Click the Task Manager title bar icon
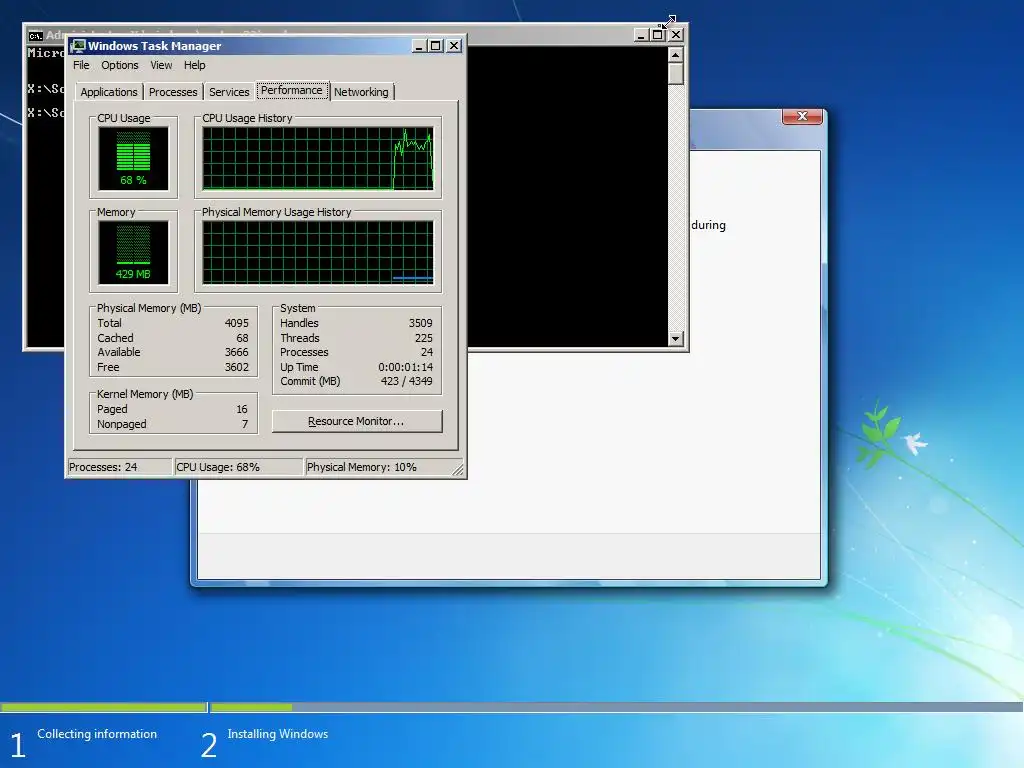The image size is (1024, 768). click(x=78, y=46)
